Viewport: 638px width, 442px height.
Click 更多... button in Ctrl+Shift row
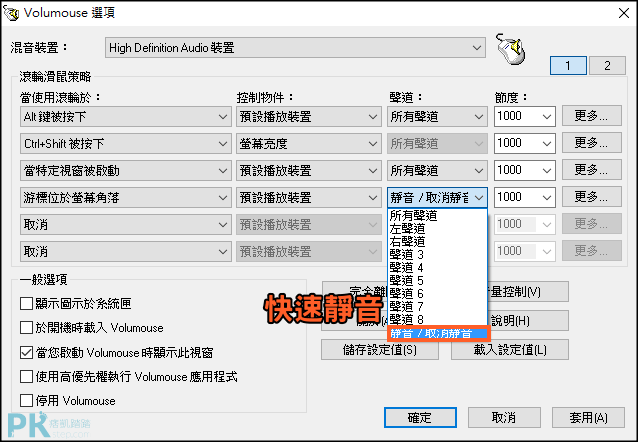coord(592,143)
